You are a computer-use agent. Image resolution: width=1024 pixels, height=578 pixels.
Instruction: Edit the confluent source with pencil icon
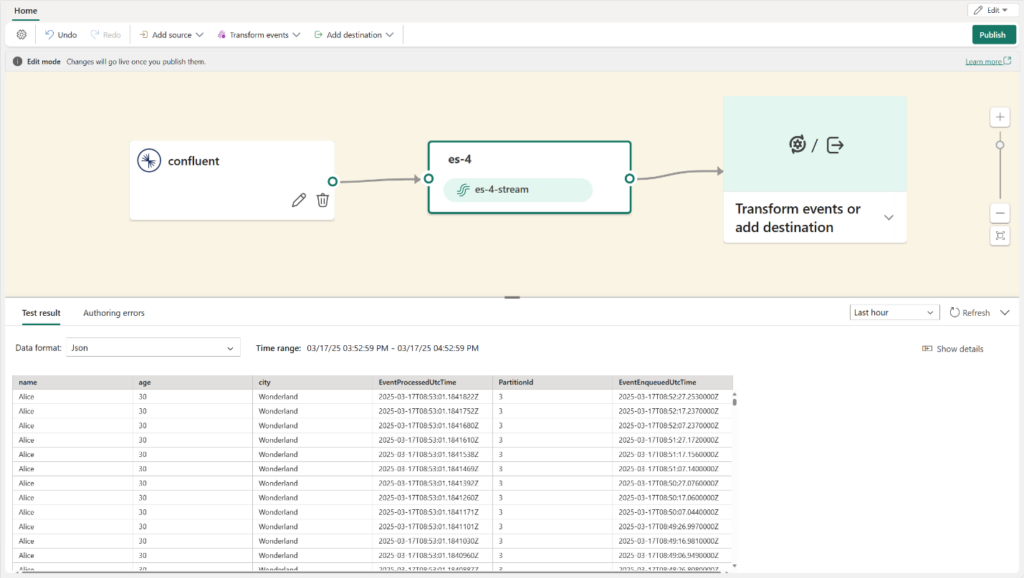(298, 201)
